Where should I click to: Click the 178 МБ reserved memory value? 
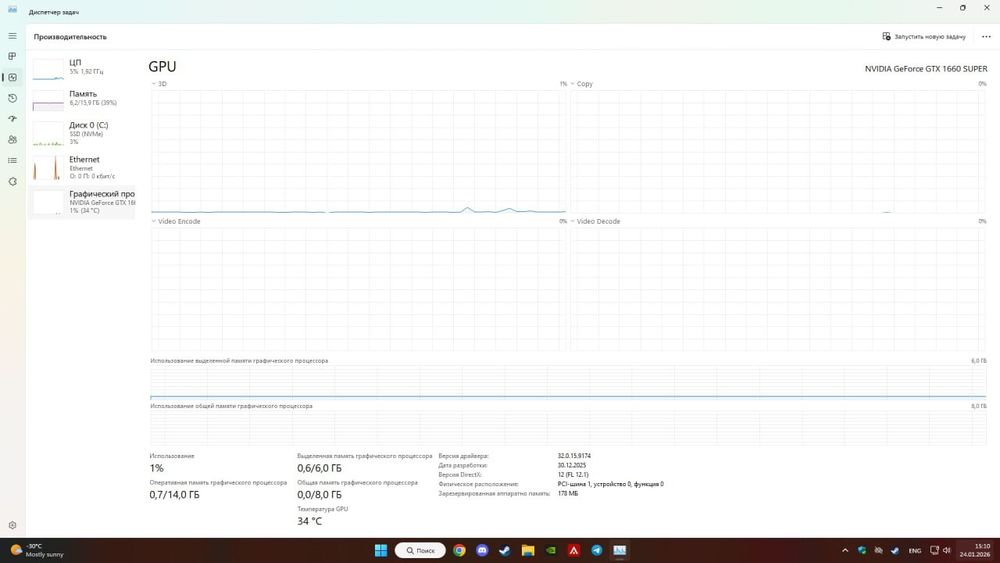click(568, 494)
